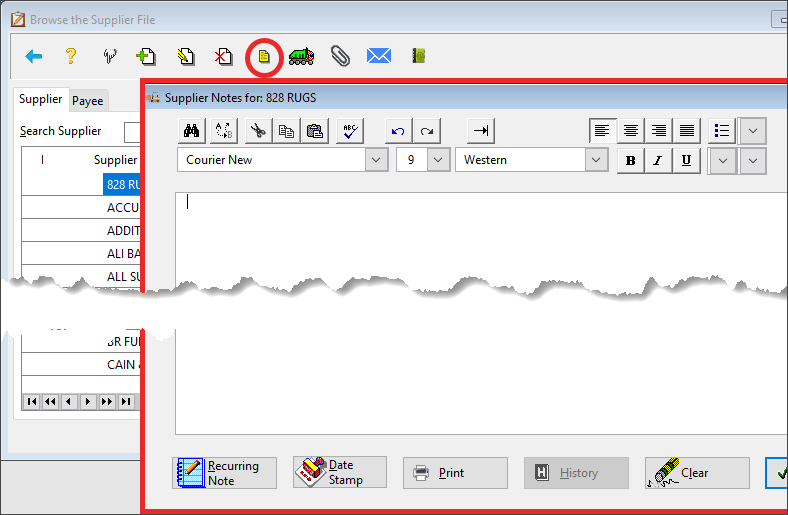The image size is (788, 515).
Task: Click the paperclip attachments icon
Action: (x=340, y=56)
